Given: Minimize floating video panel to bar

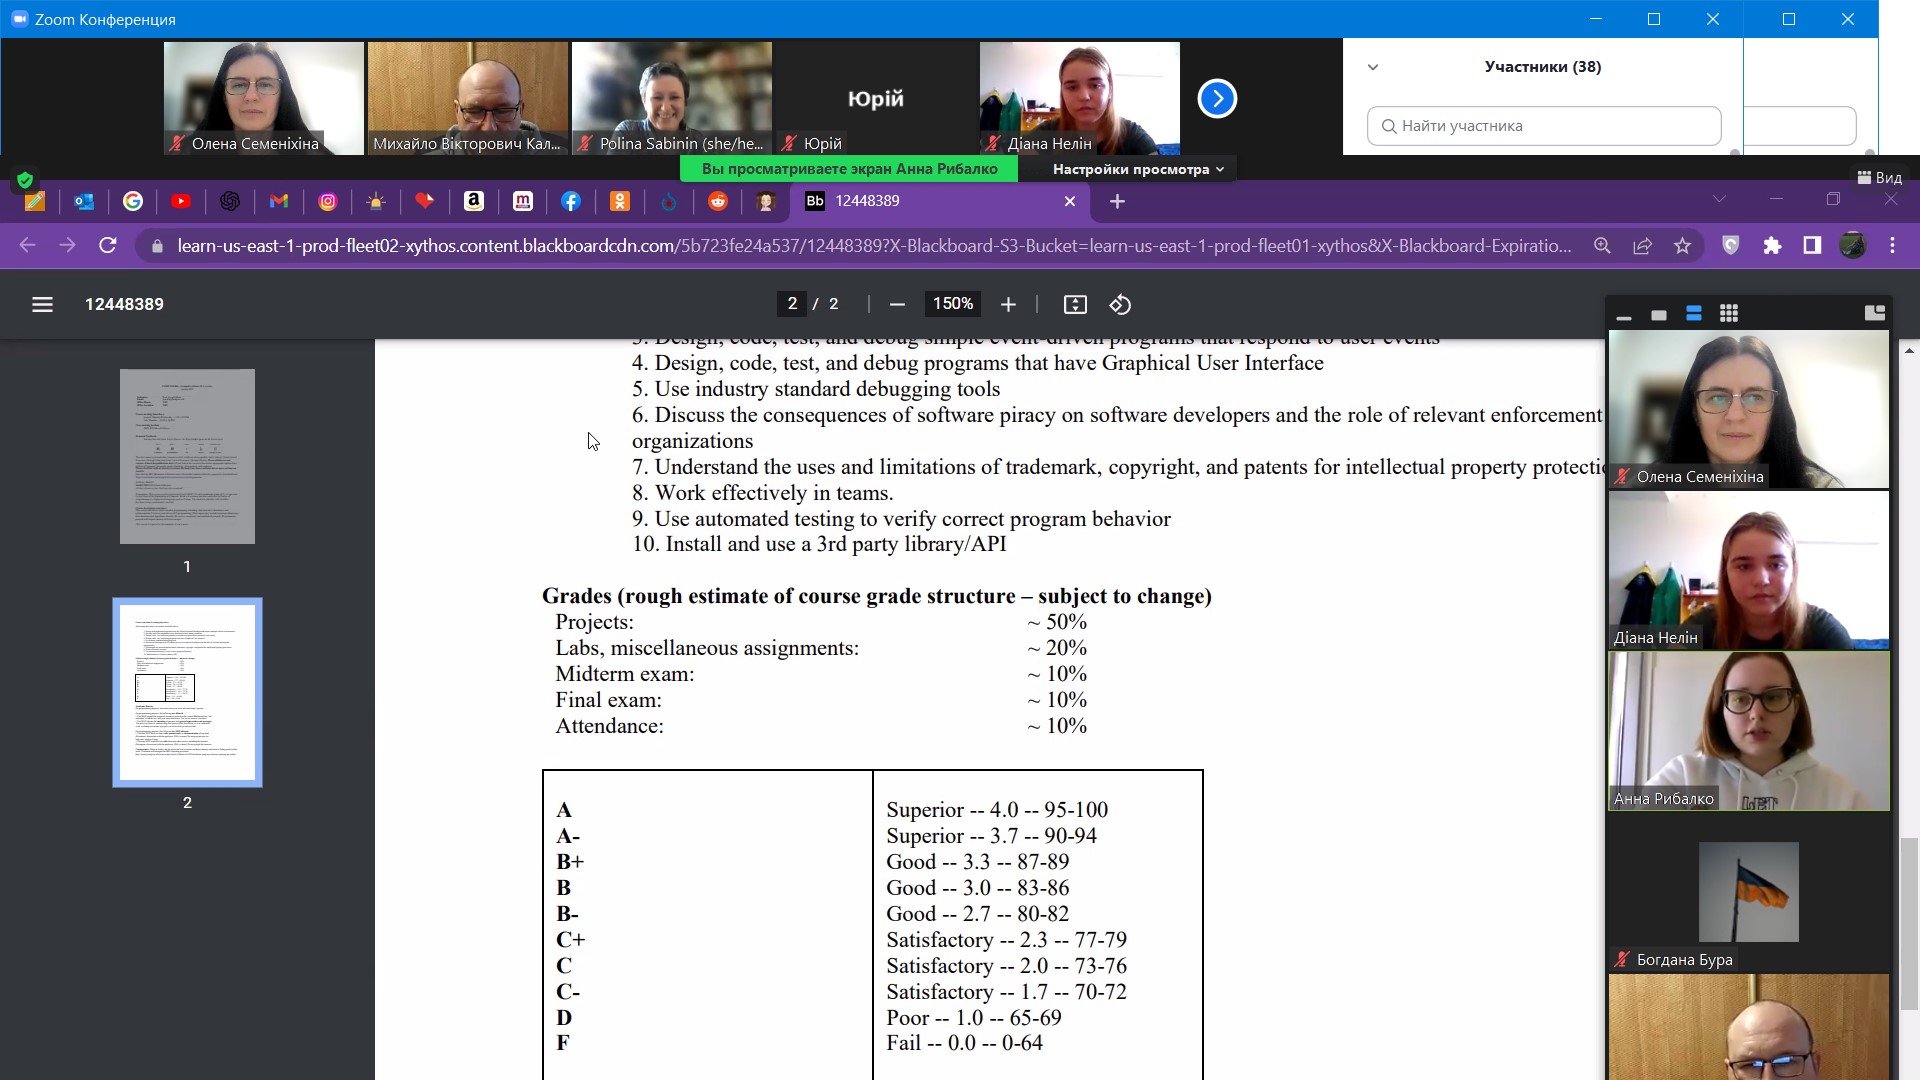Looking at the screenshot, I should 1624,316.
